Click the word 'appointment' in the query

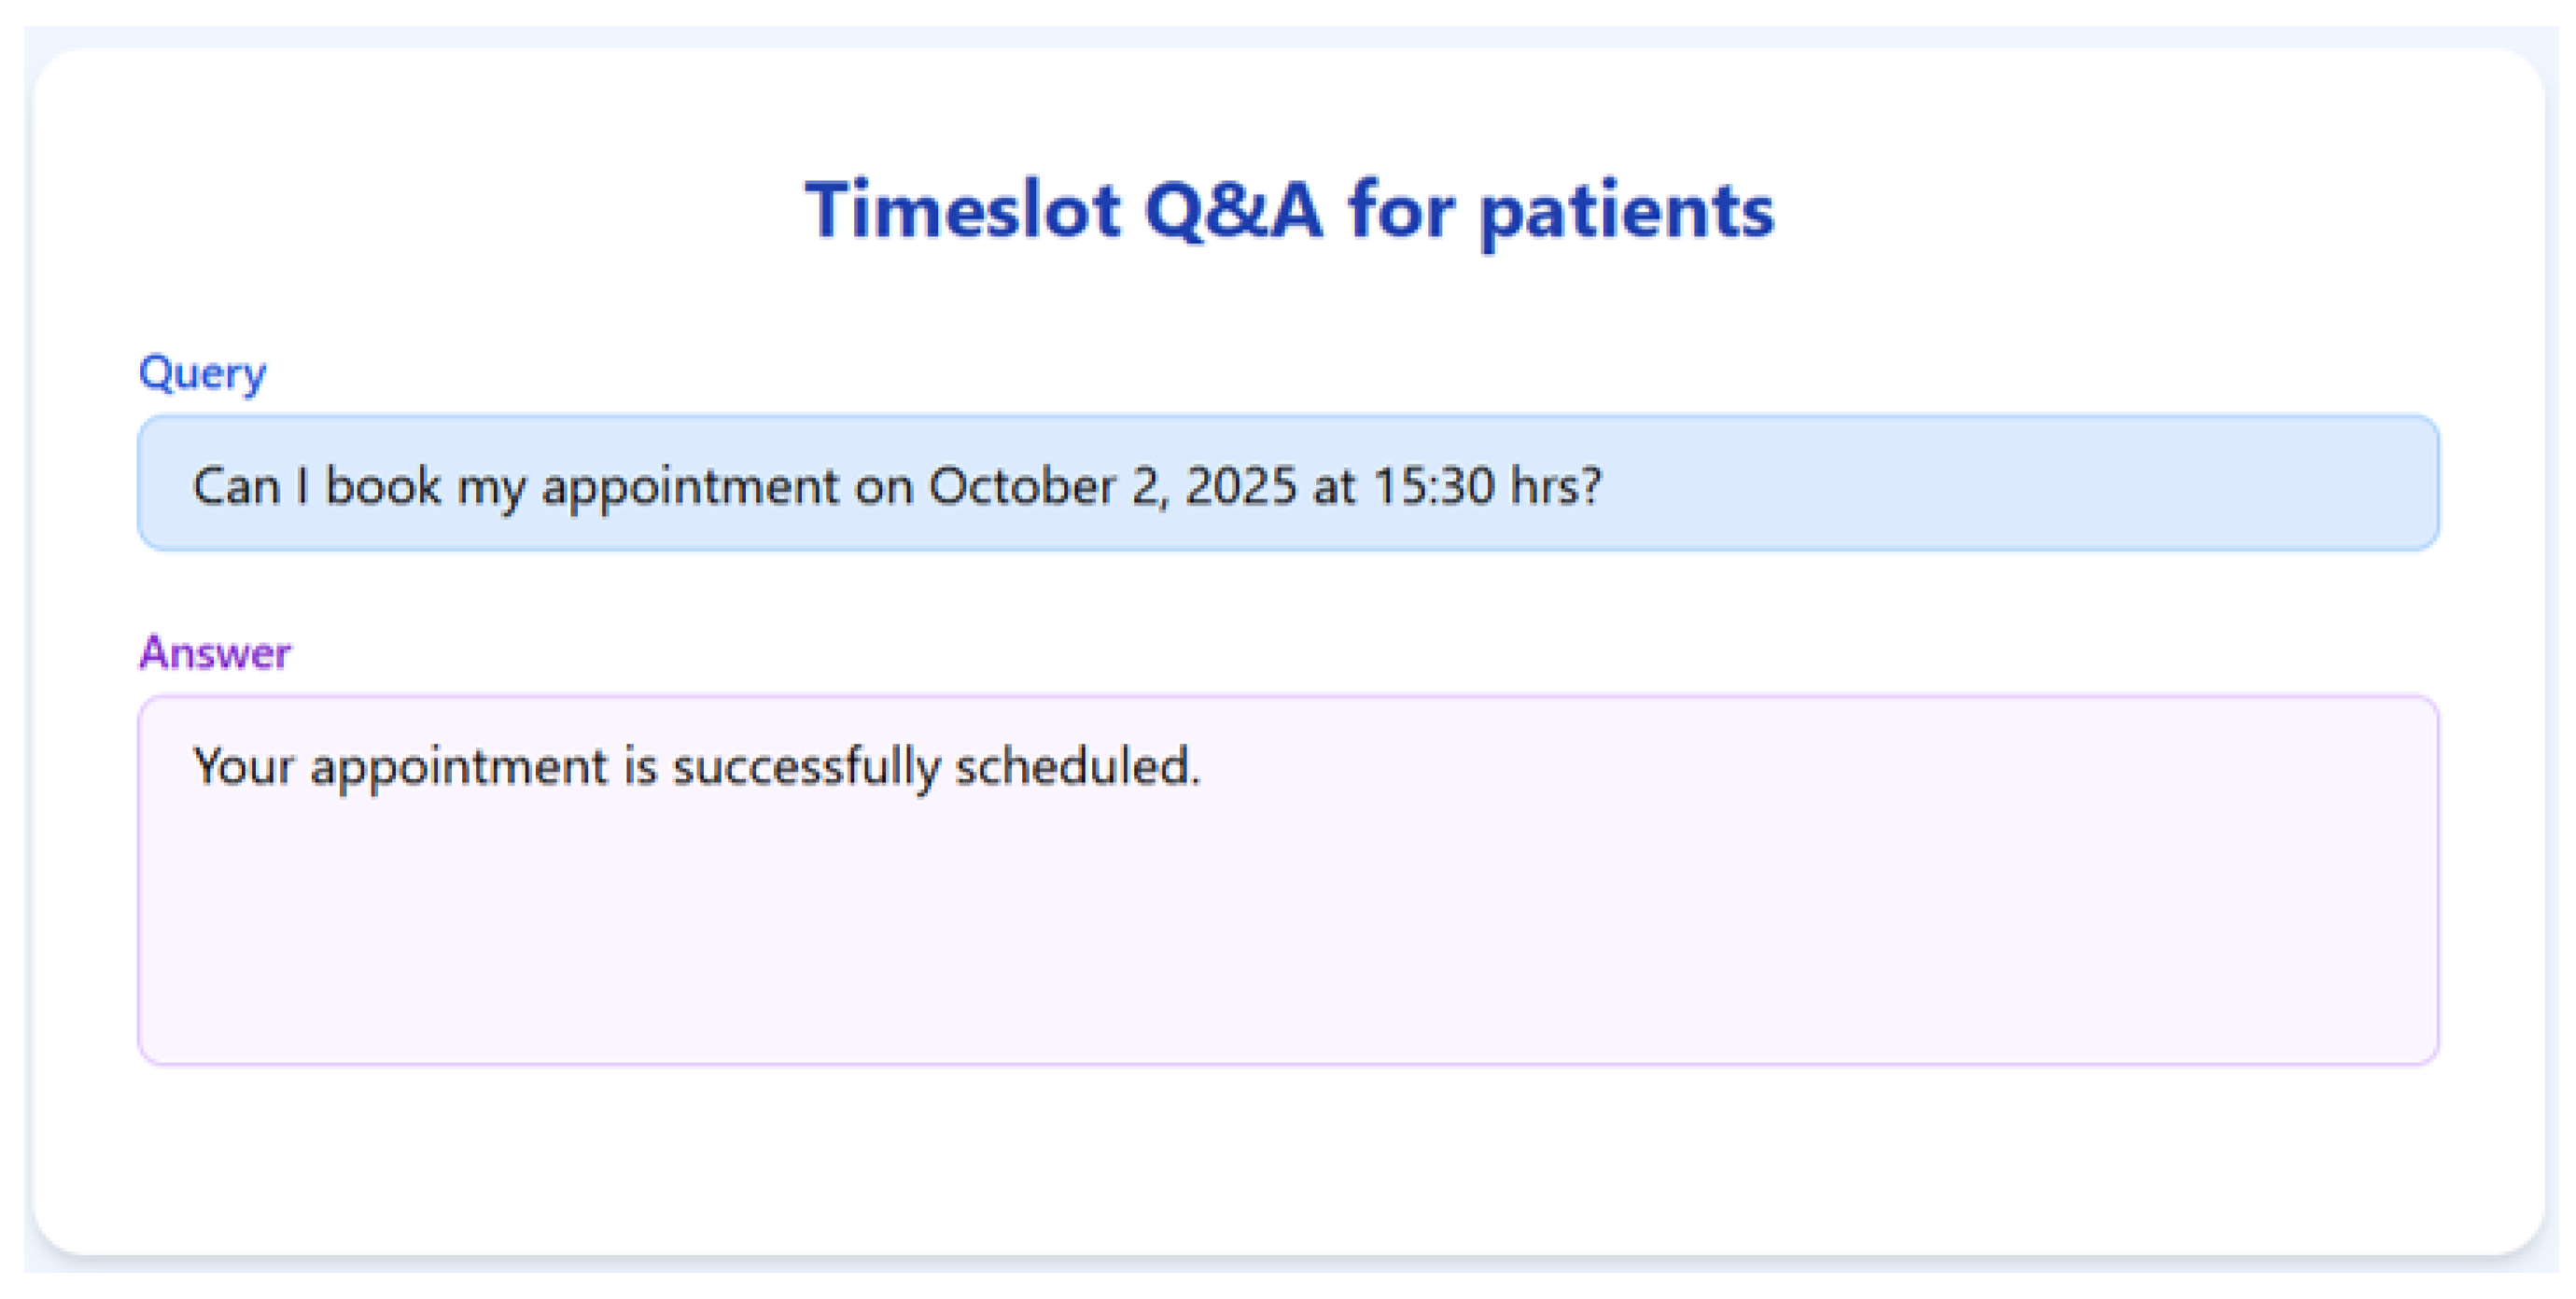690,488
